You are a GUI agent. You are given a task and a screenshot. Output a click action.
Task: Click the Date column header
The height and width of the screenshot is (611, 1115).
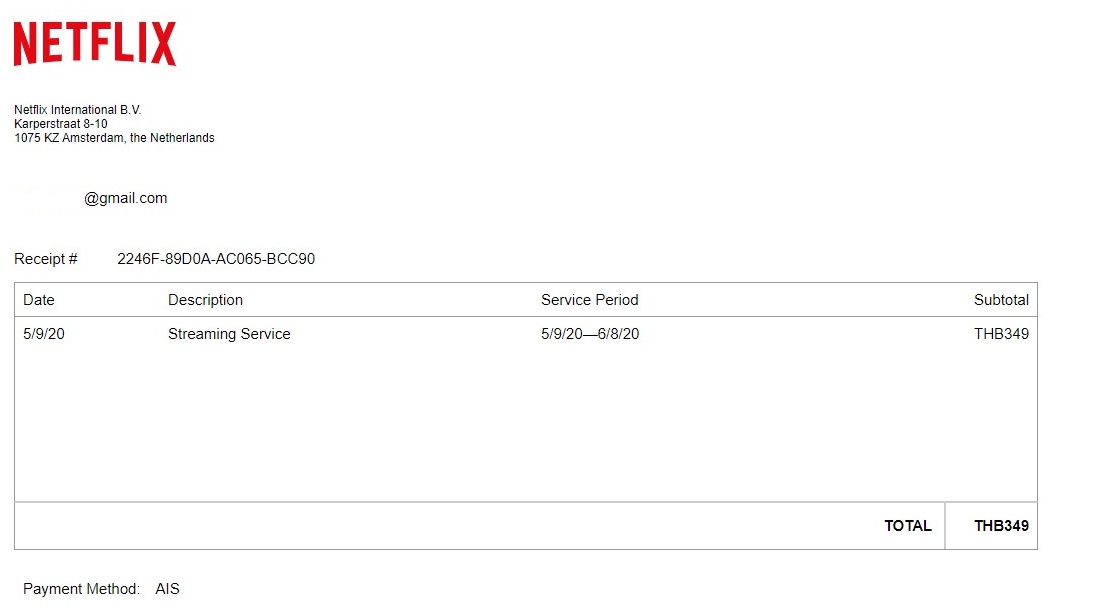(39, 300)
